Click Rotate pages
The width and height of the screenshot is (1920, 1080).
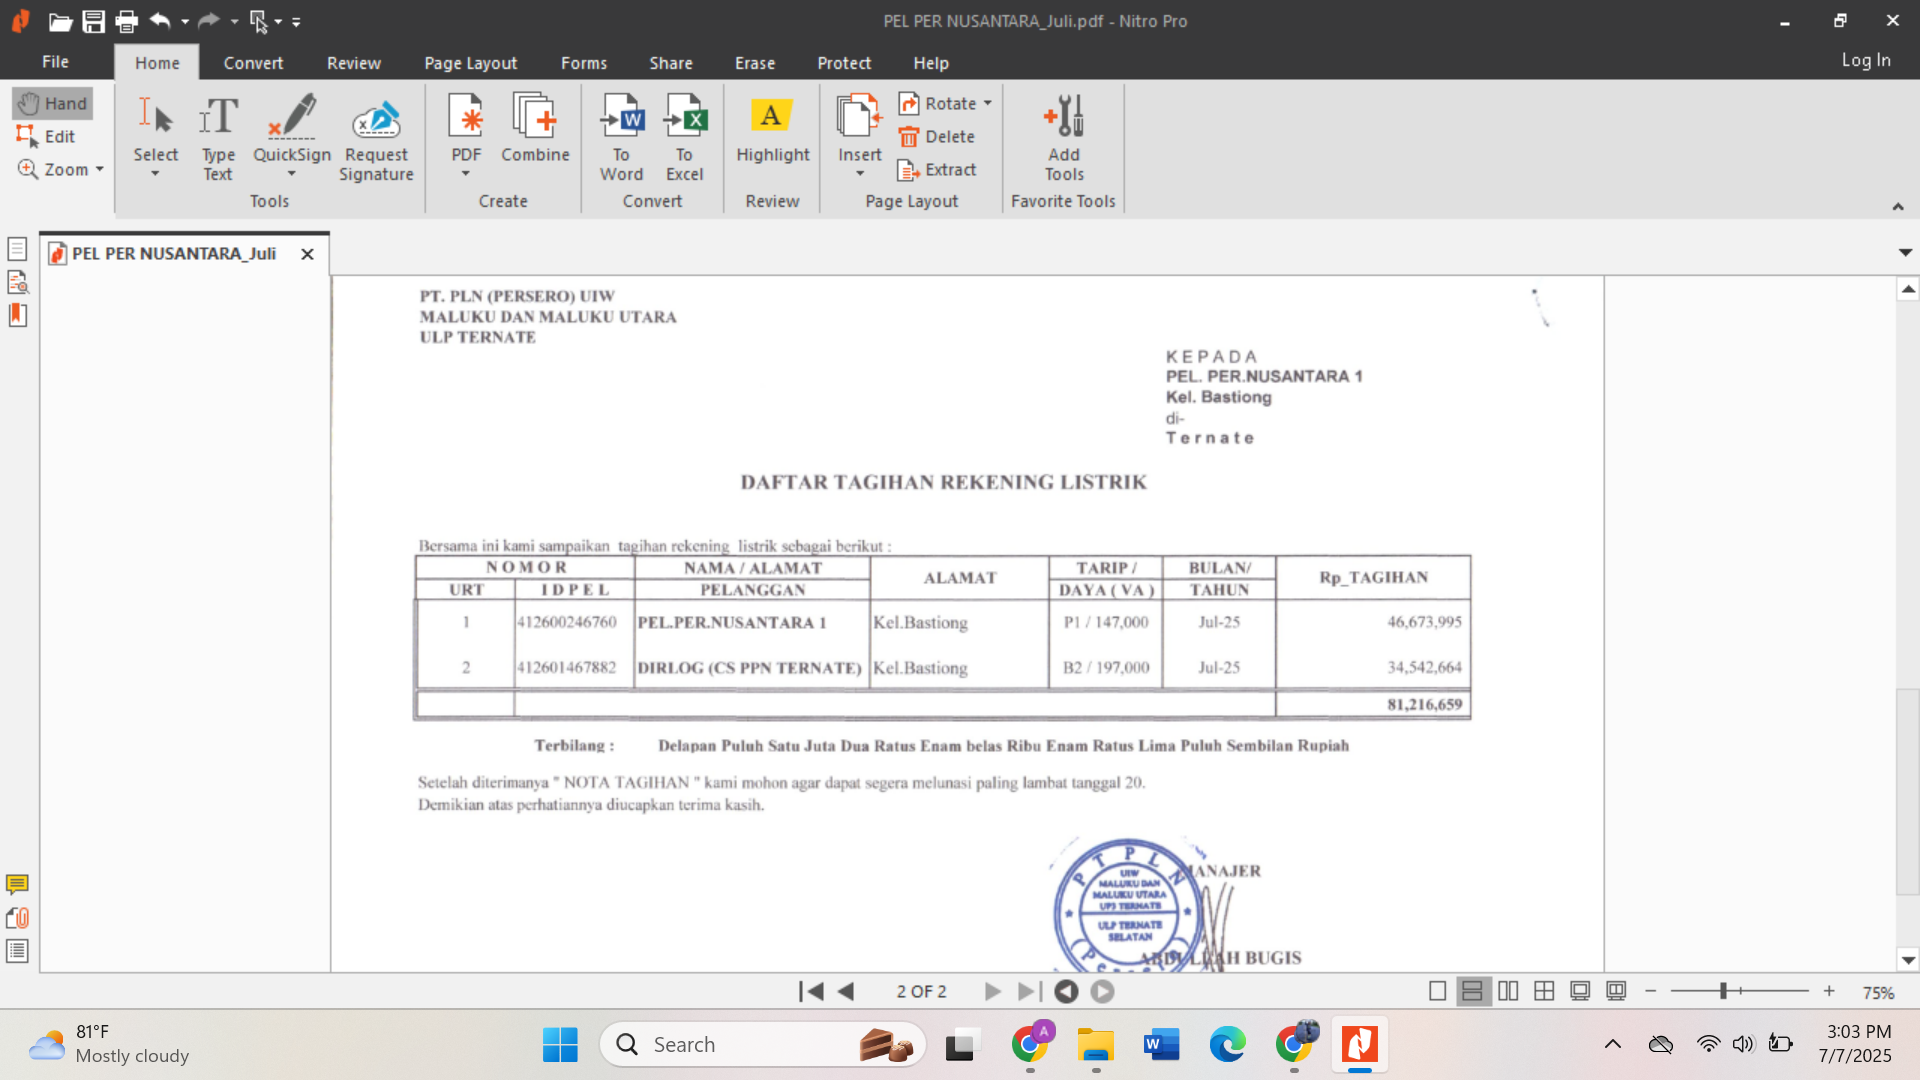coord(937,103)
